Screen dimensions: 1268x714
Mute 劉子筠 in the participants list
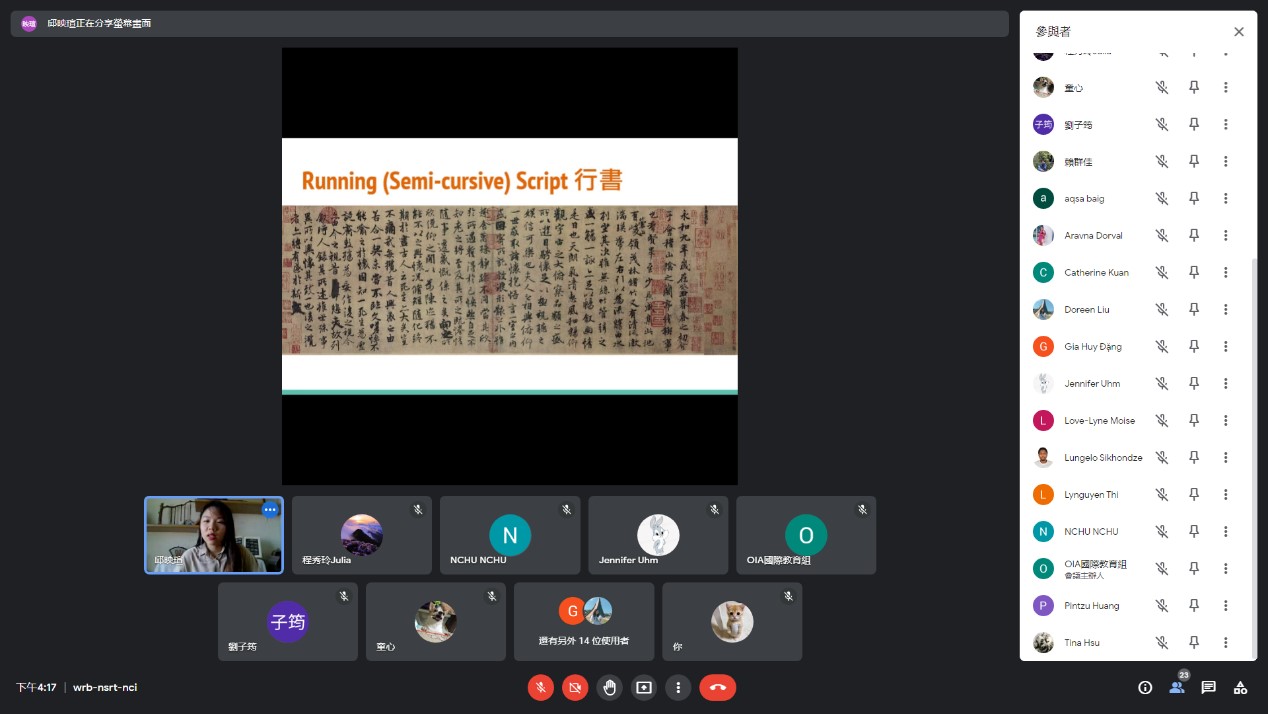click(1162, 124)
